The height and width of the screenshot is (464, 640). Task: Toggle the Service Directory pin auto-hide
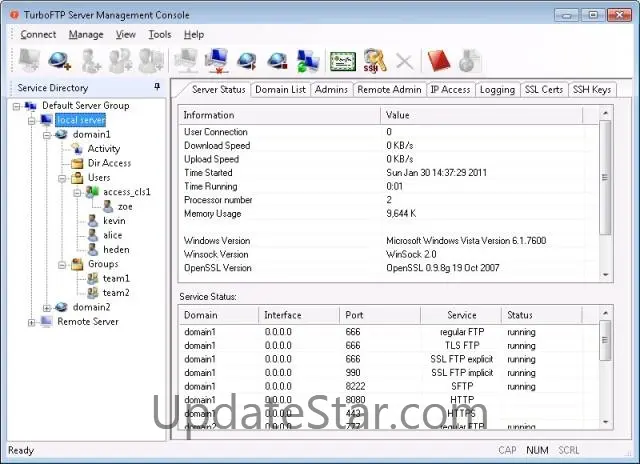[x=157, y=88]
